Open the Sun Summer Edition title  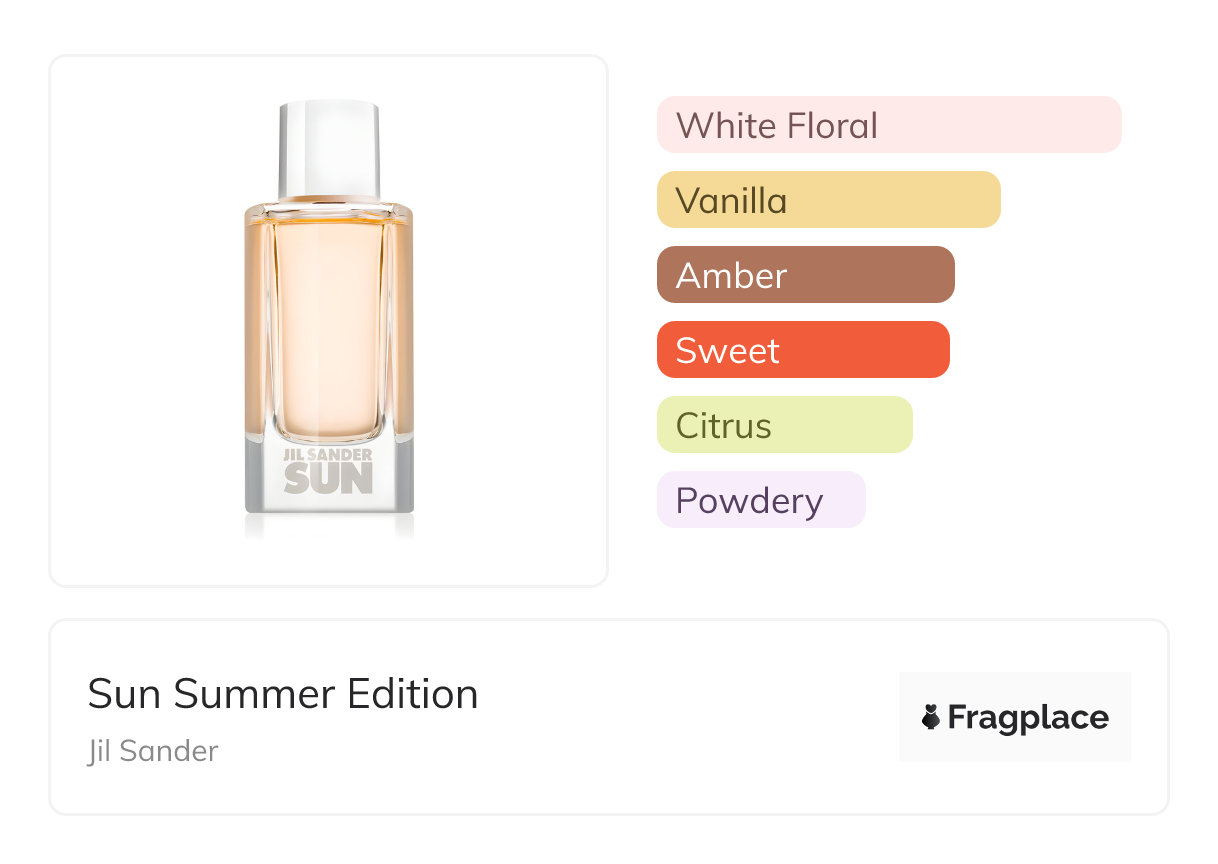point(283,694)
